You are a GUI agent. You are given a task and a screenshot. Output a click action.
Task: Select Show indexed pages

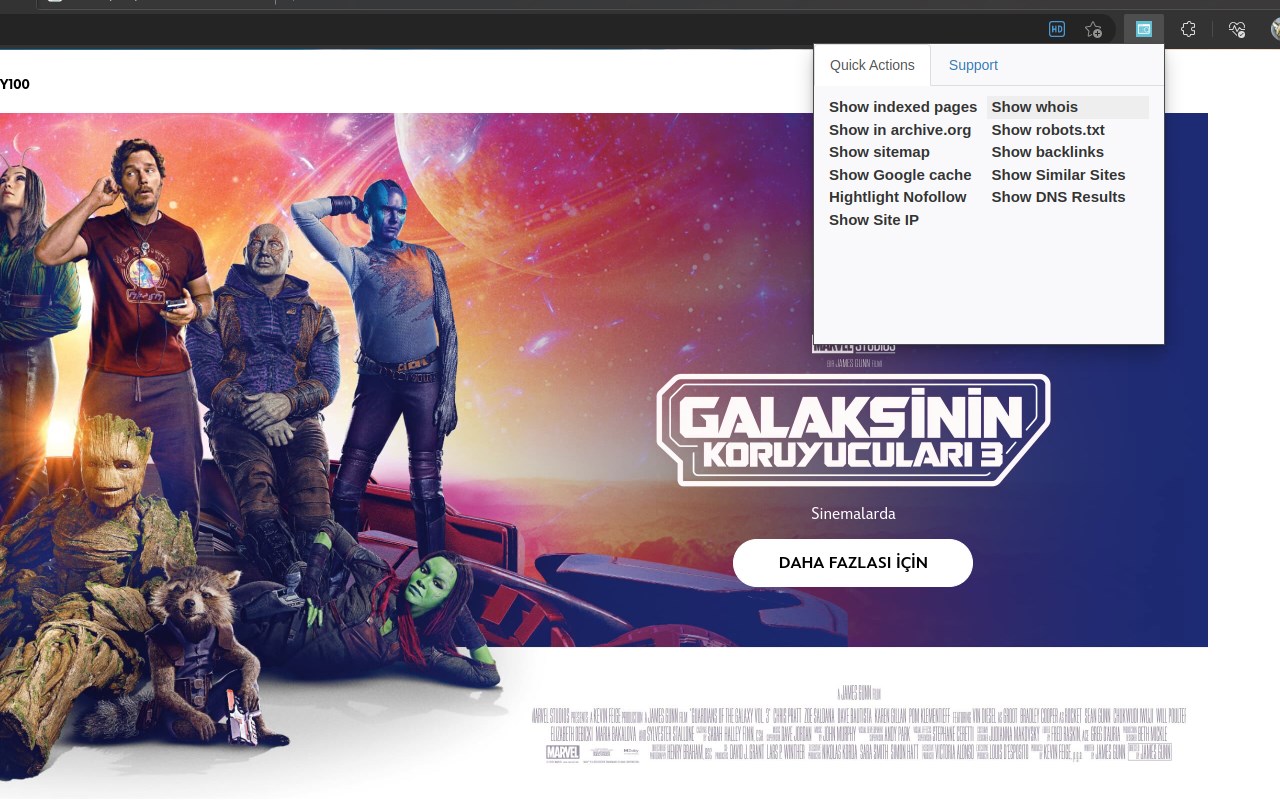[x=903, y=107]
